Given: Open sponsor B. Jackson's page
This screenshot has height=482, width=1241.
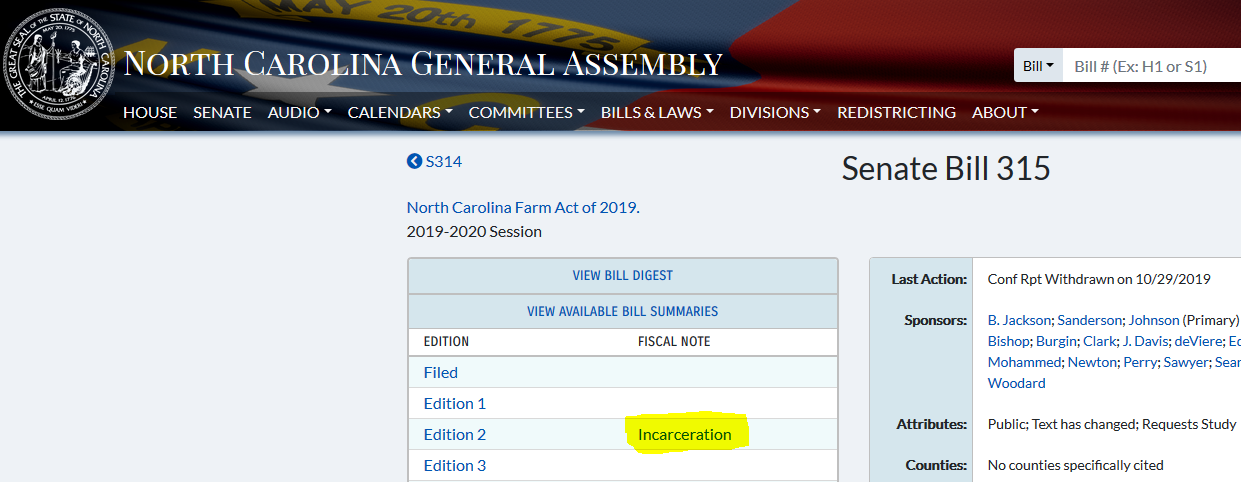Looking at the screenshot, I should pos(1019,320).
